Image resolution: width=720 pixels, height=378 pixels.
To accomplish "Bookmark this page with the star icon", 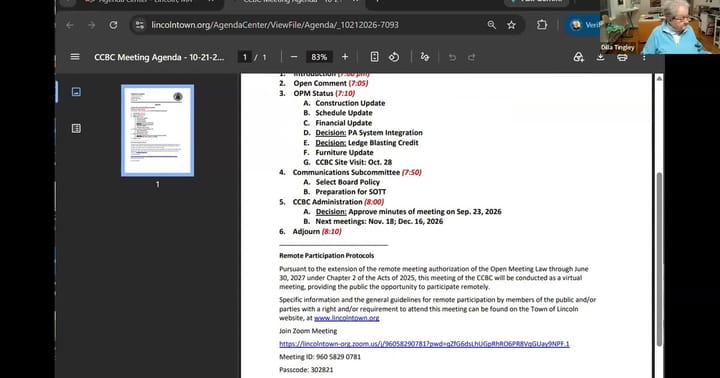I will (512, 25).
